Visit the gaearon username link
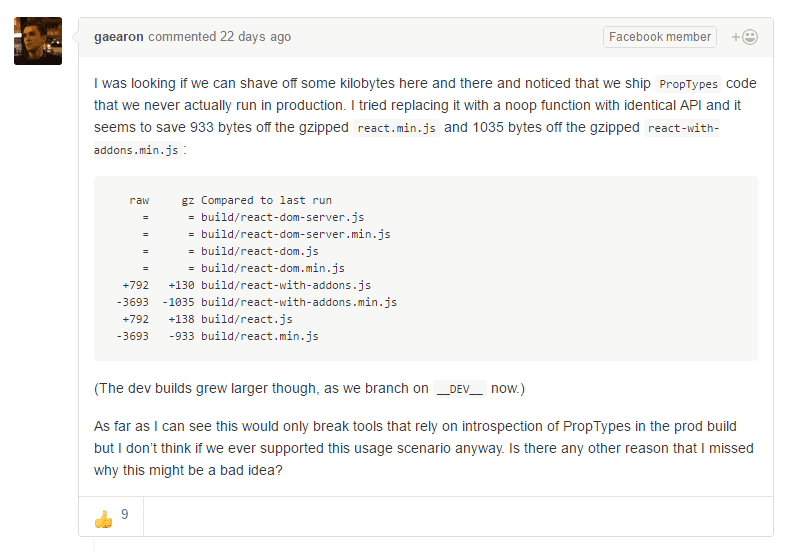The image size is (785, 551). point(119,37)
